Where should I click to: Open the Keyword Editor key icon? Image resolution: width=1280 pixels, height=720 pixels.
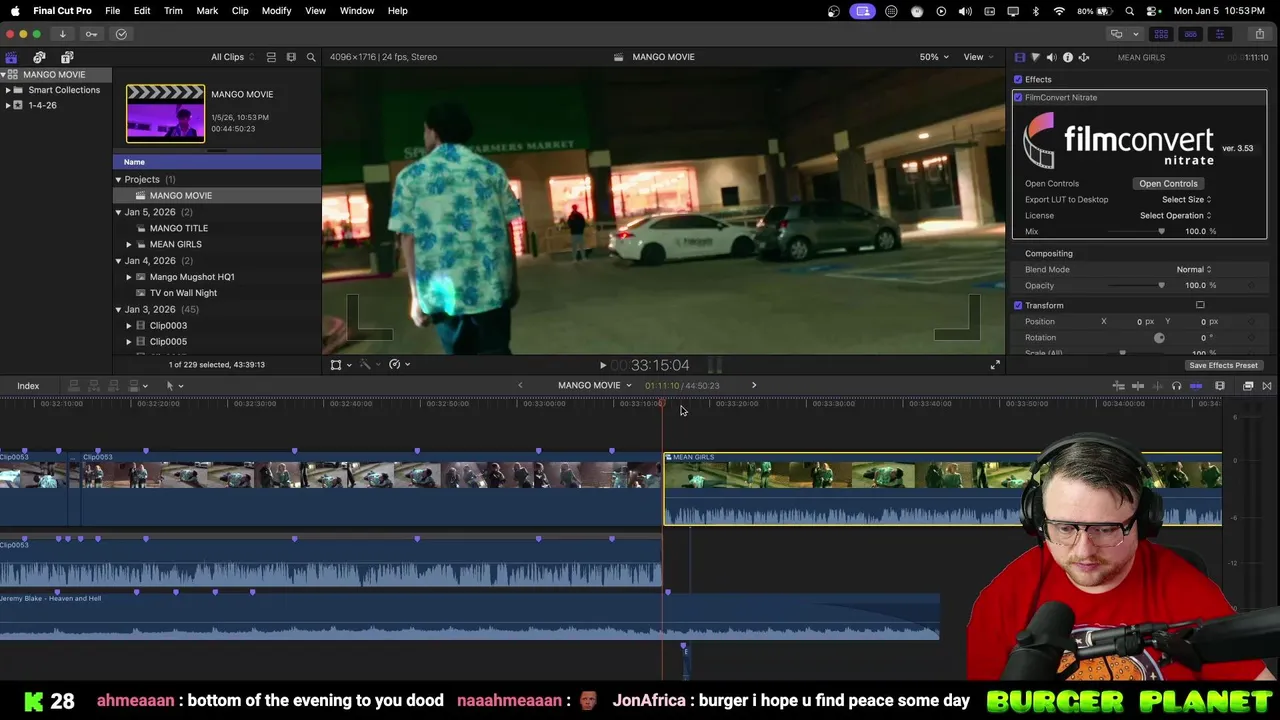coord(91,34)
